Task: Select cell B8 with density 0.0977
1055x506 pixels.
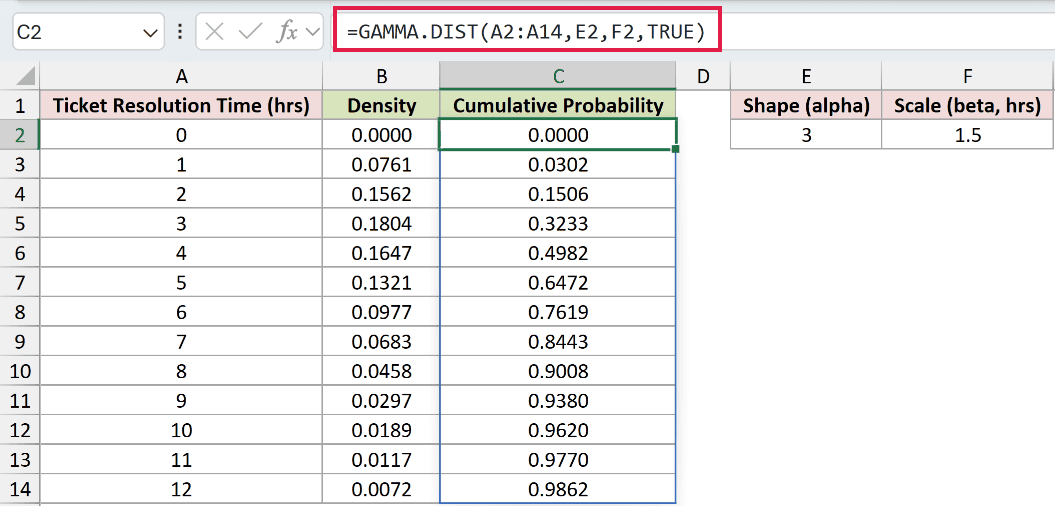Action: [381, 312]
